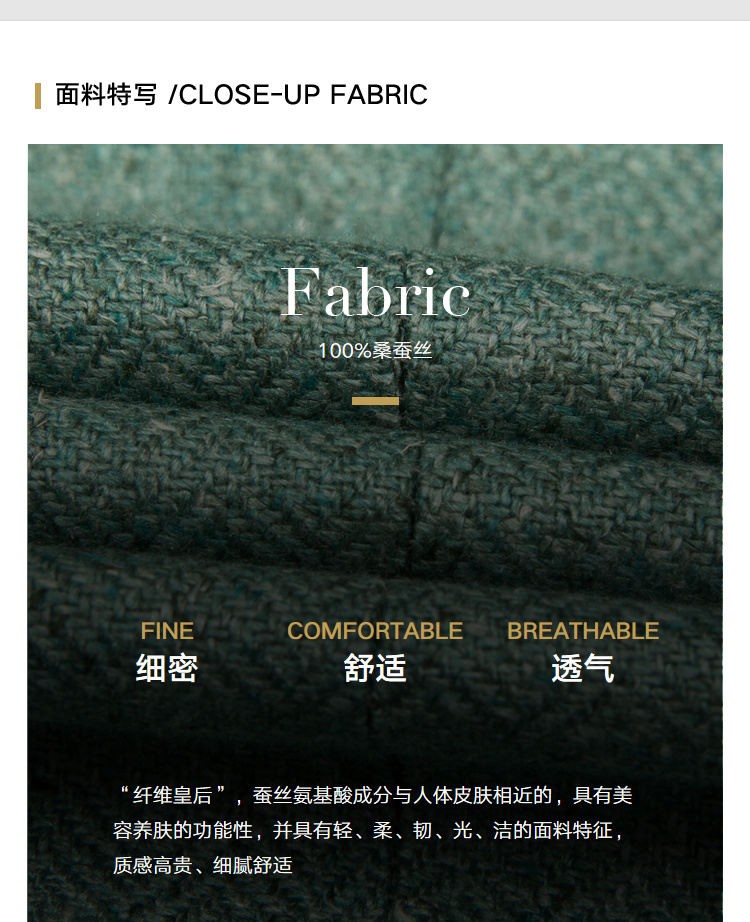Click the 面料特写 /CLOSE-UP FABRIC heading
The height and width of the screenshot is (922, 750).
pyautogui.click(x=241, y=95)
